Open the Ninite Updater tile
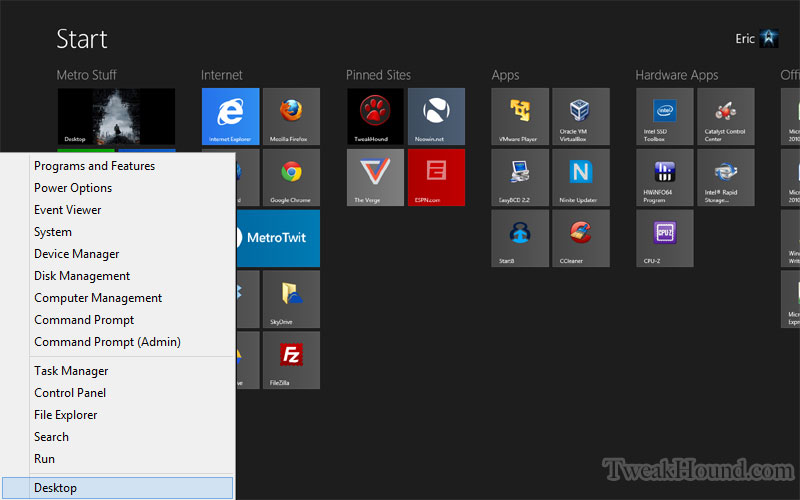The height and width of the screenshot is (500, 800). [x=581, y=178]
